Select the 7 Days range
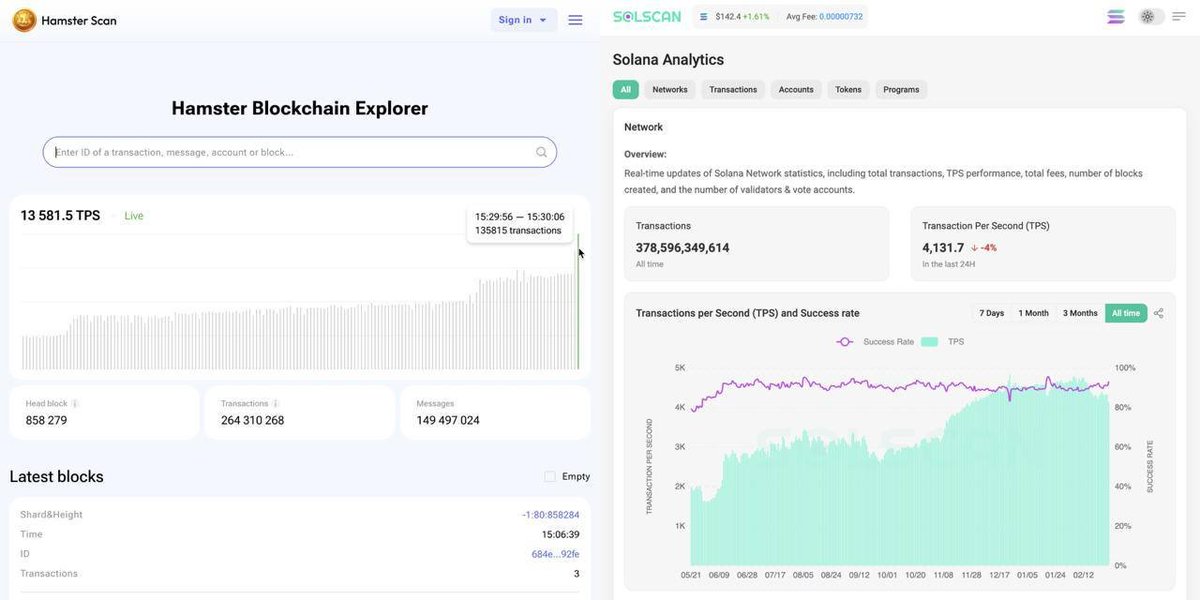The height and width of the screenshot is (600, 1200). coord(992,313)
